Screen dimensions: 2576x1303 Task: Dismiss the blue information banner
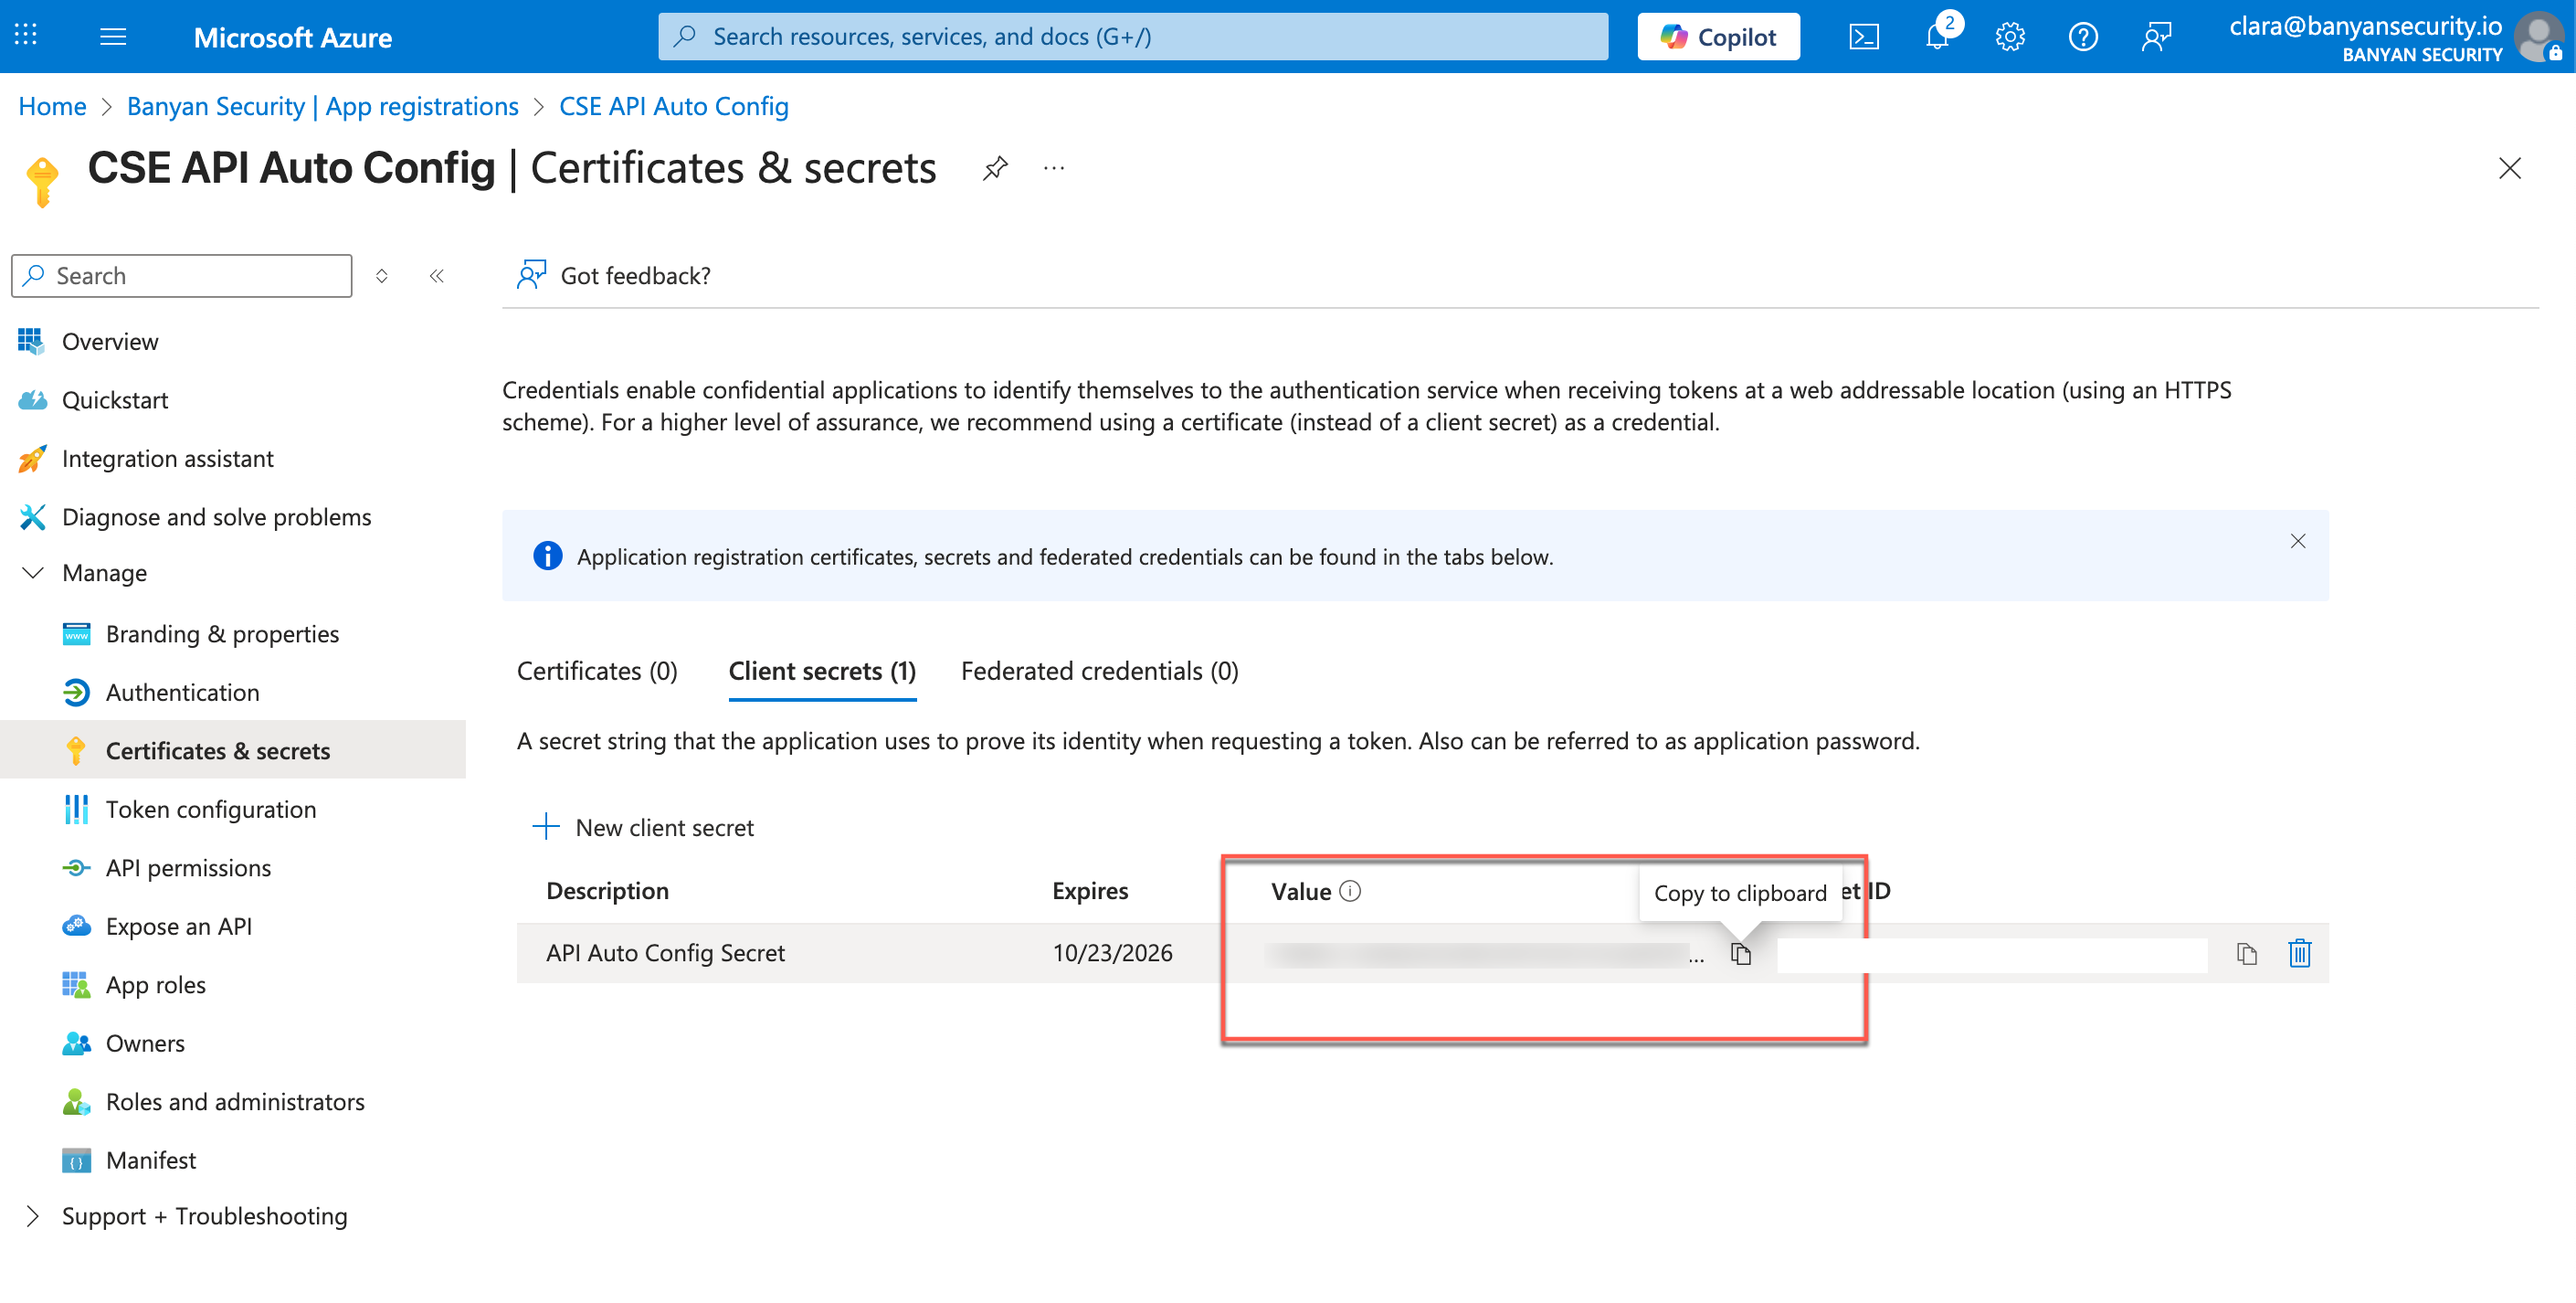point(2297,541)
